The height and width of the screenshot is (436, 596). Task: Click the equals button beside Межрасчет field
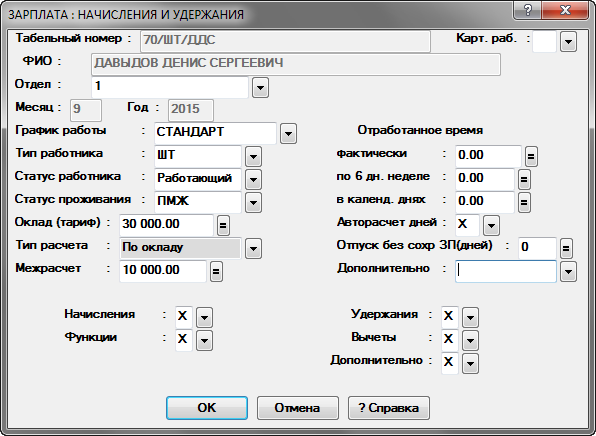(216, 271)
